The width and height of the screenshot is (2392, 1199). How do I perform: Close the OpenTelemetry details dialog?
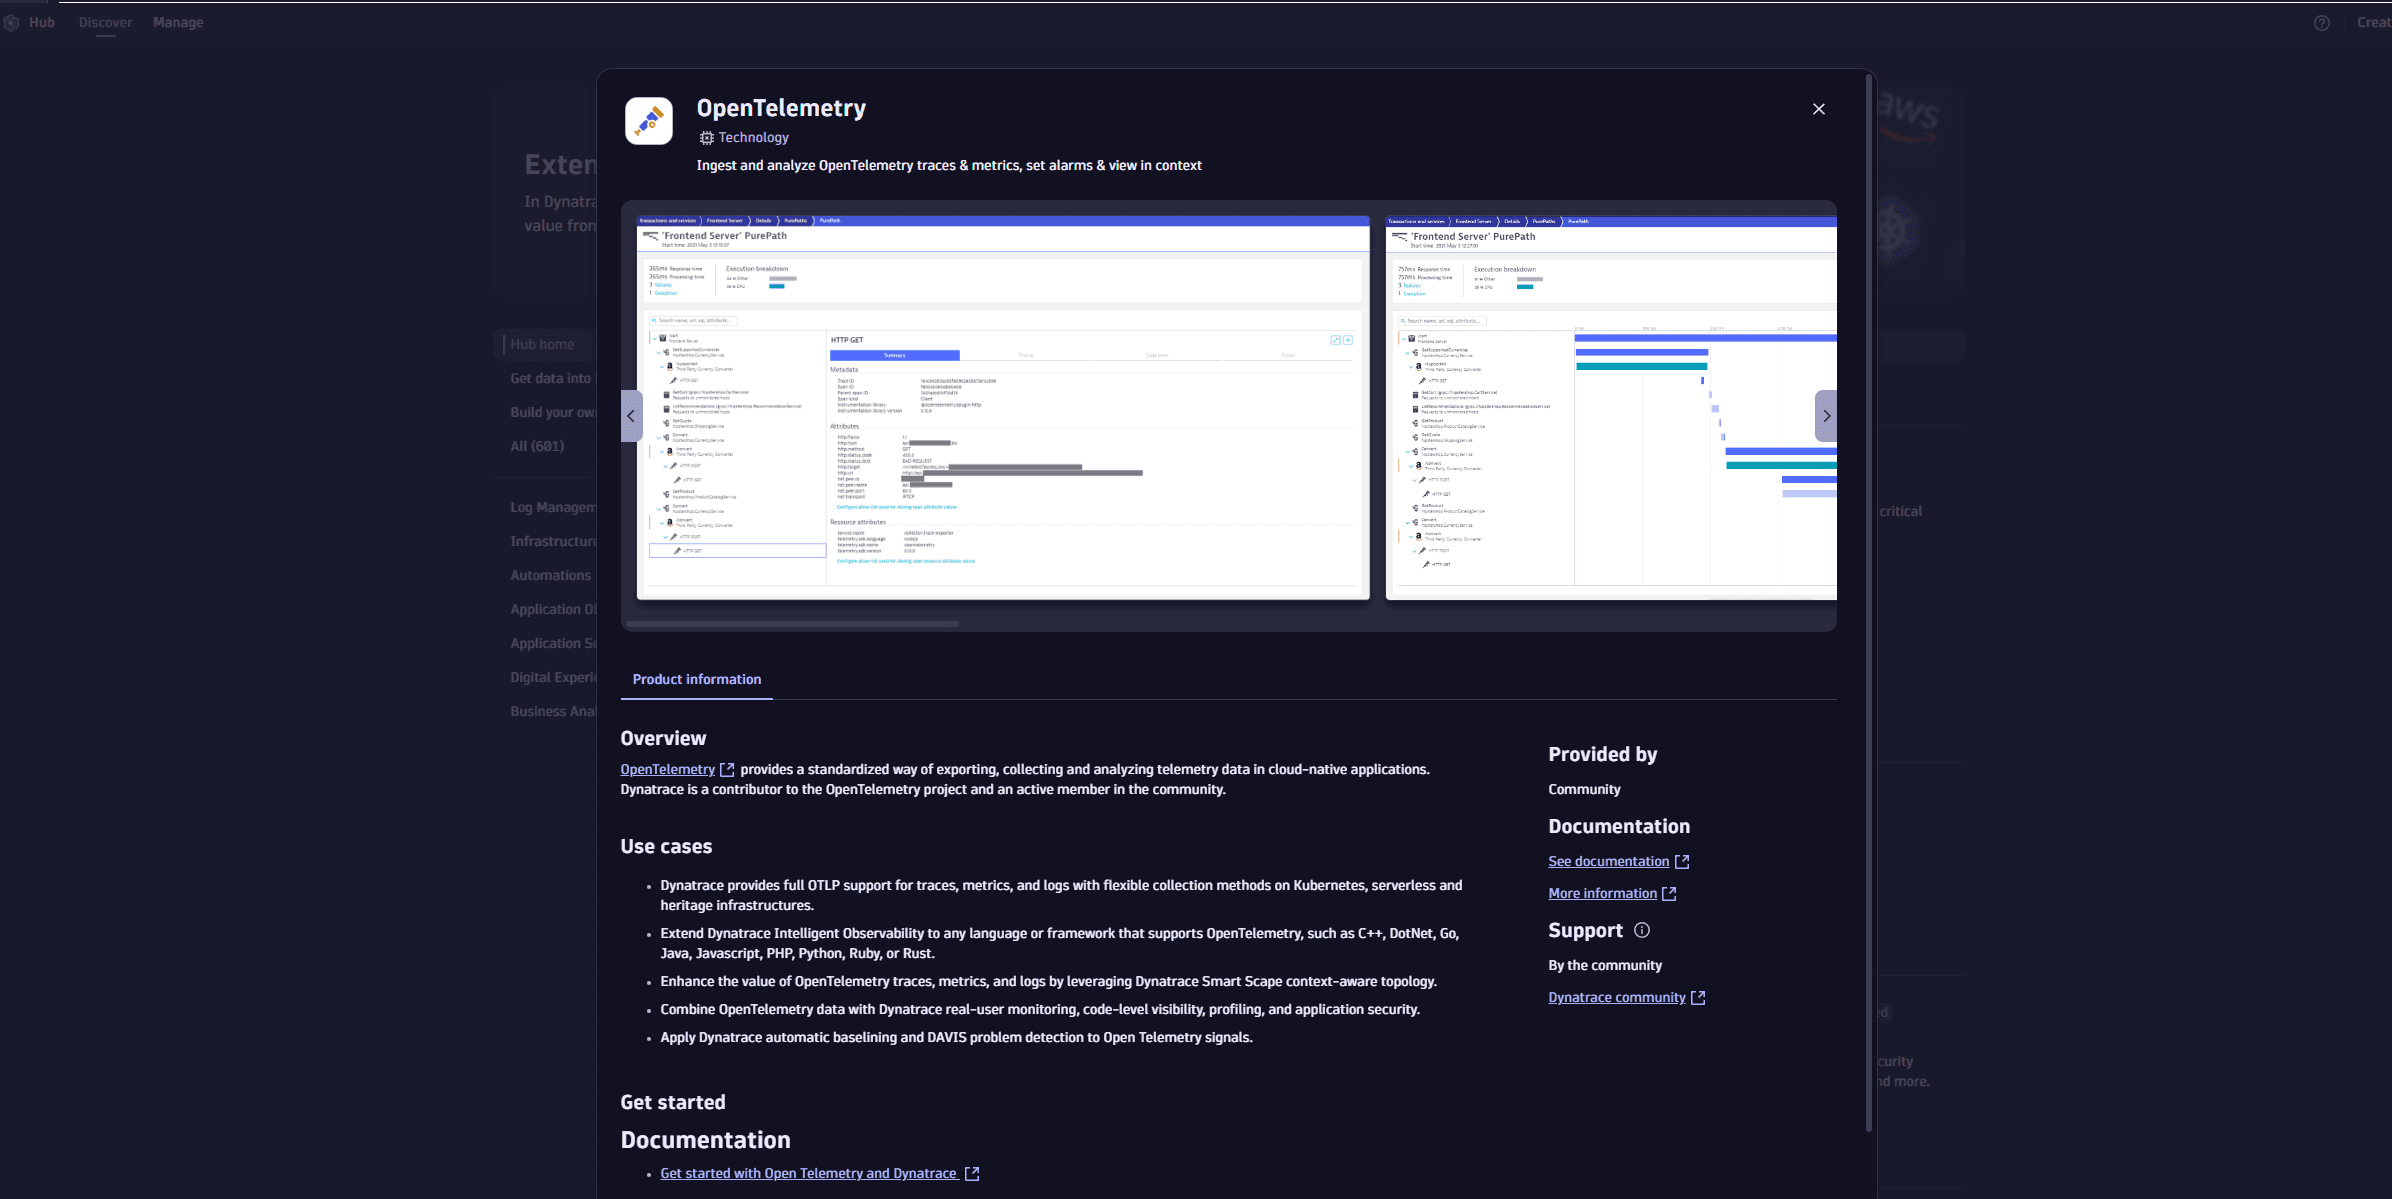(x=1818, y=109)
